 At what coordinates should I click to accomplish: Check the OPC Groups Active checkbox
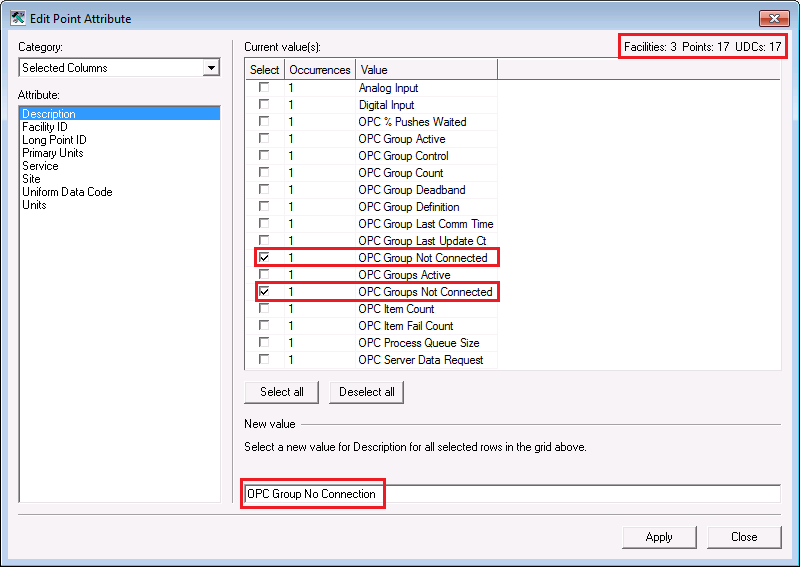tap(264, 275)
